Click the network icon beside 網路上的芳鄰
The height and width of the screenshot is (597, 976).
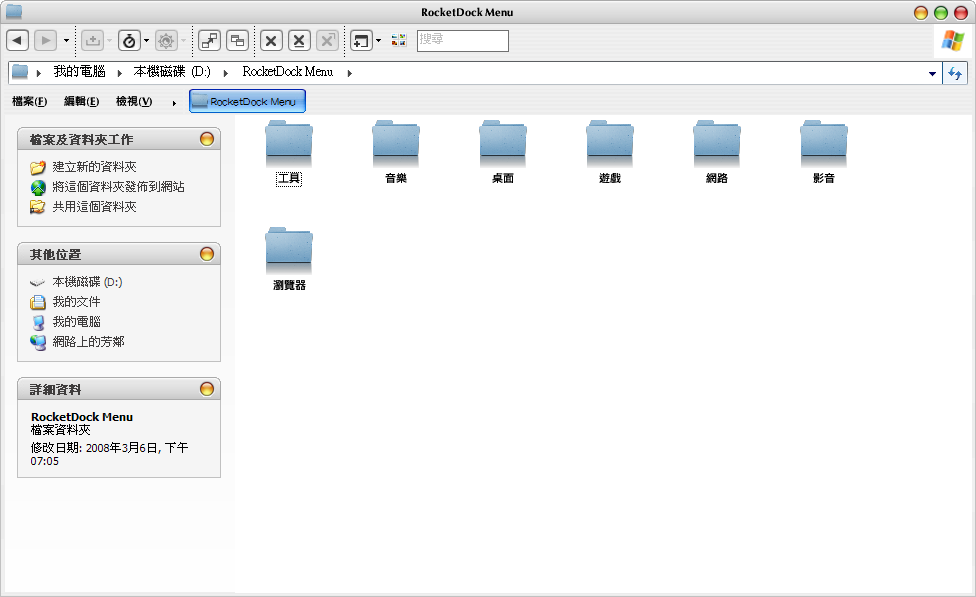pyautogui.click(x=38, y=342)
